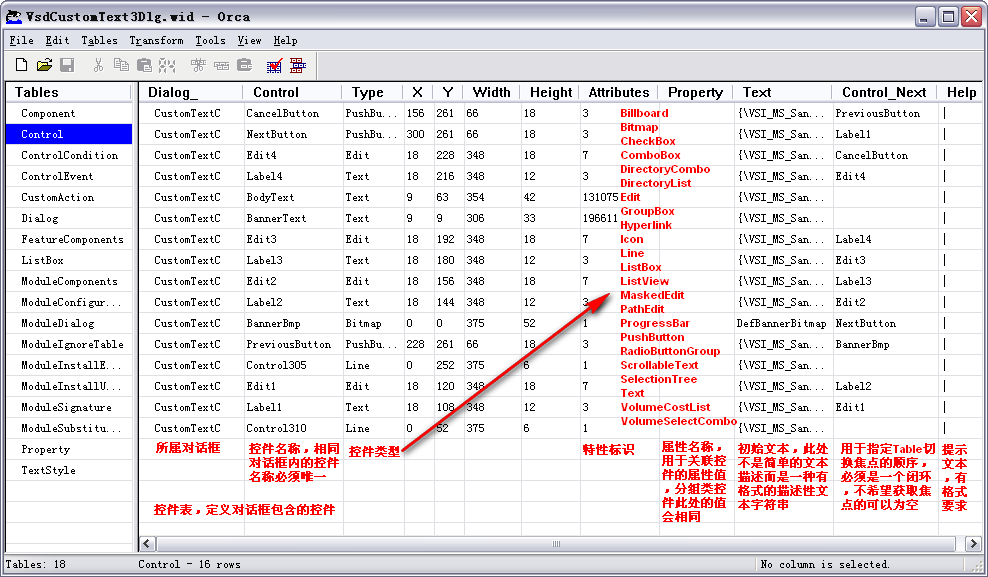This screenshot has width=988, height=577.
Task: Click the PreviousButton Control_Next cell
Action: (877, 113)
